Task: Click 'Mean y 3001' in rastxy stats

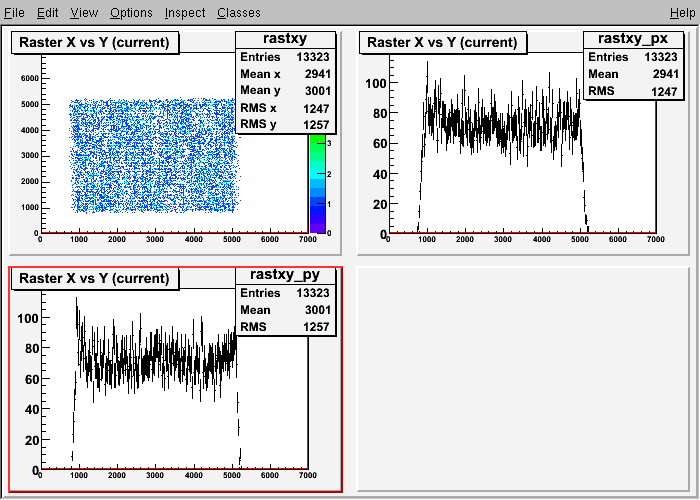Action: pos(285,91)
